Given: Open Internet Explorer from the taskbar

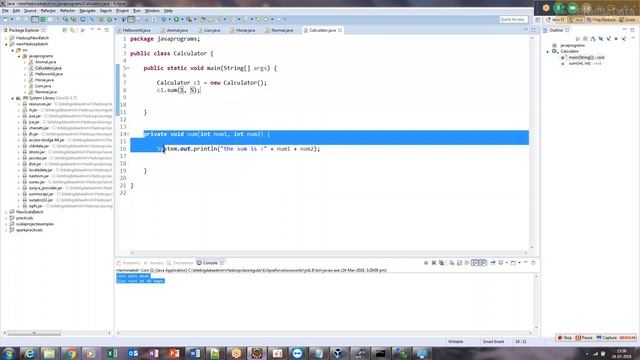Looking at the screenshot, I should [x=29, y=353].
